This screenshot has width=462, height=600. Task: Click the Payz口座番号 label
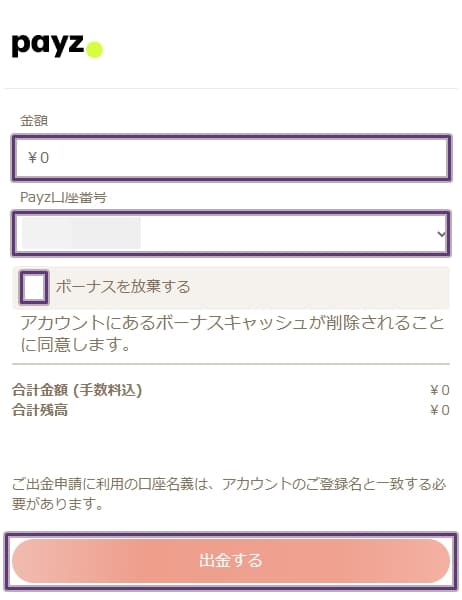[x=64, y=197]
